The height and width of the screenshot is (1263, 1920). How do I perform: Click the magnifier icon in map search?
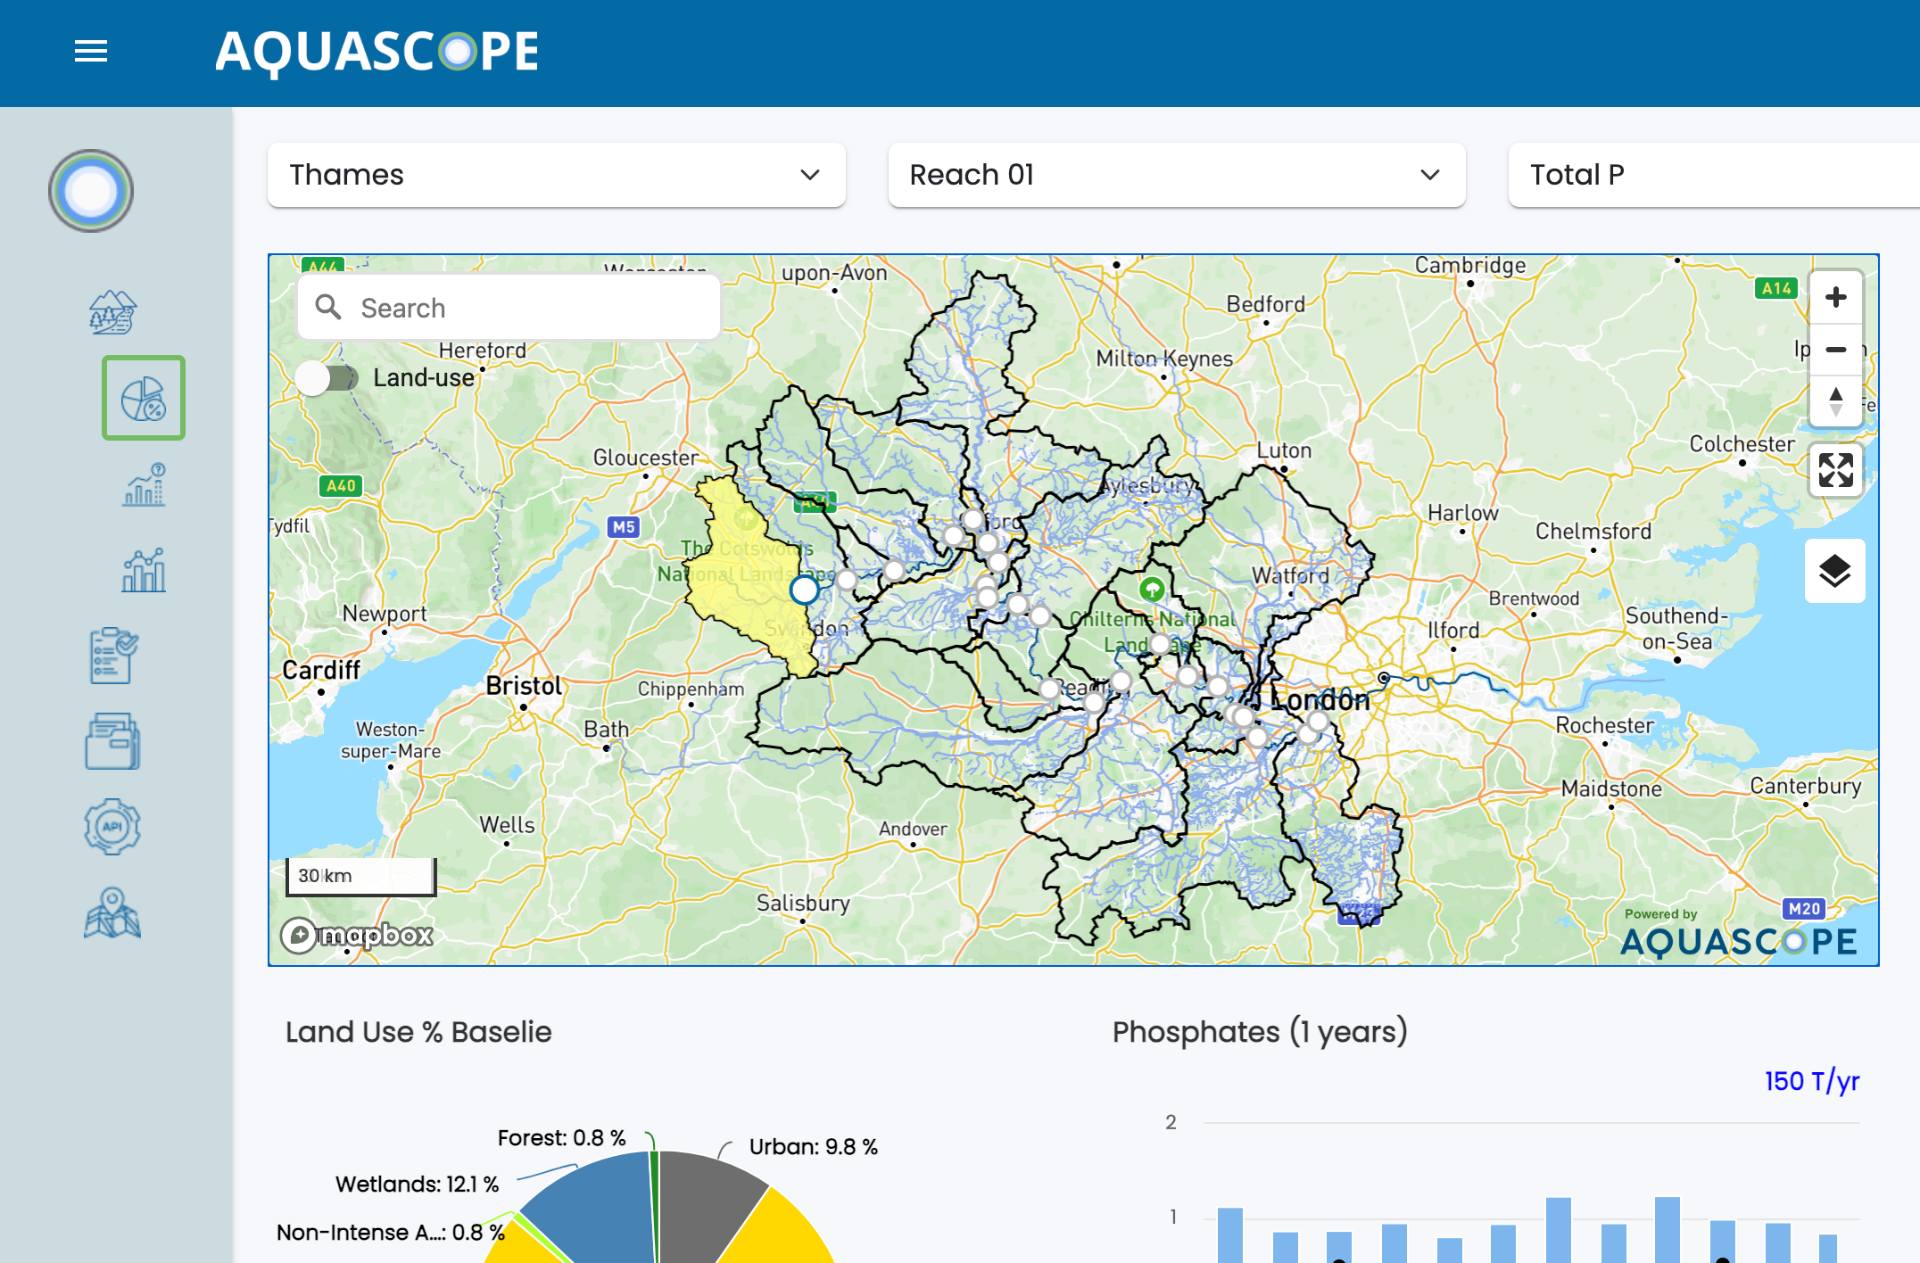pyautogui.click(x=328, y=307)
